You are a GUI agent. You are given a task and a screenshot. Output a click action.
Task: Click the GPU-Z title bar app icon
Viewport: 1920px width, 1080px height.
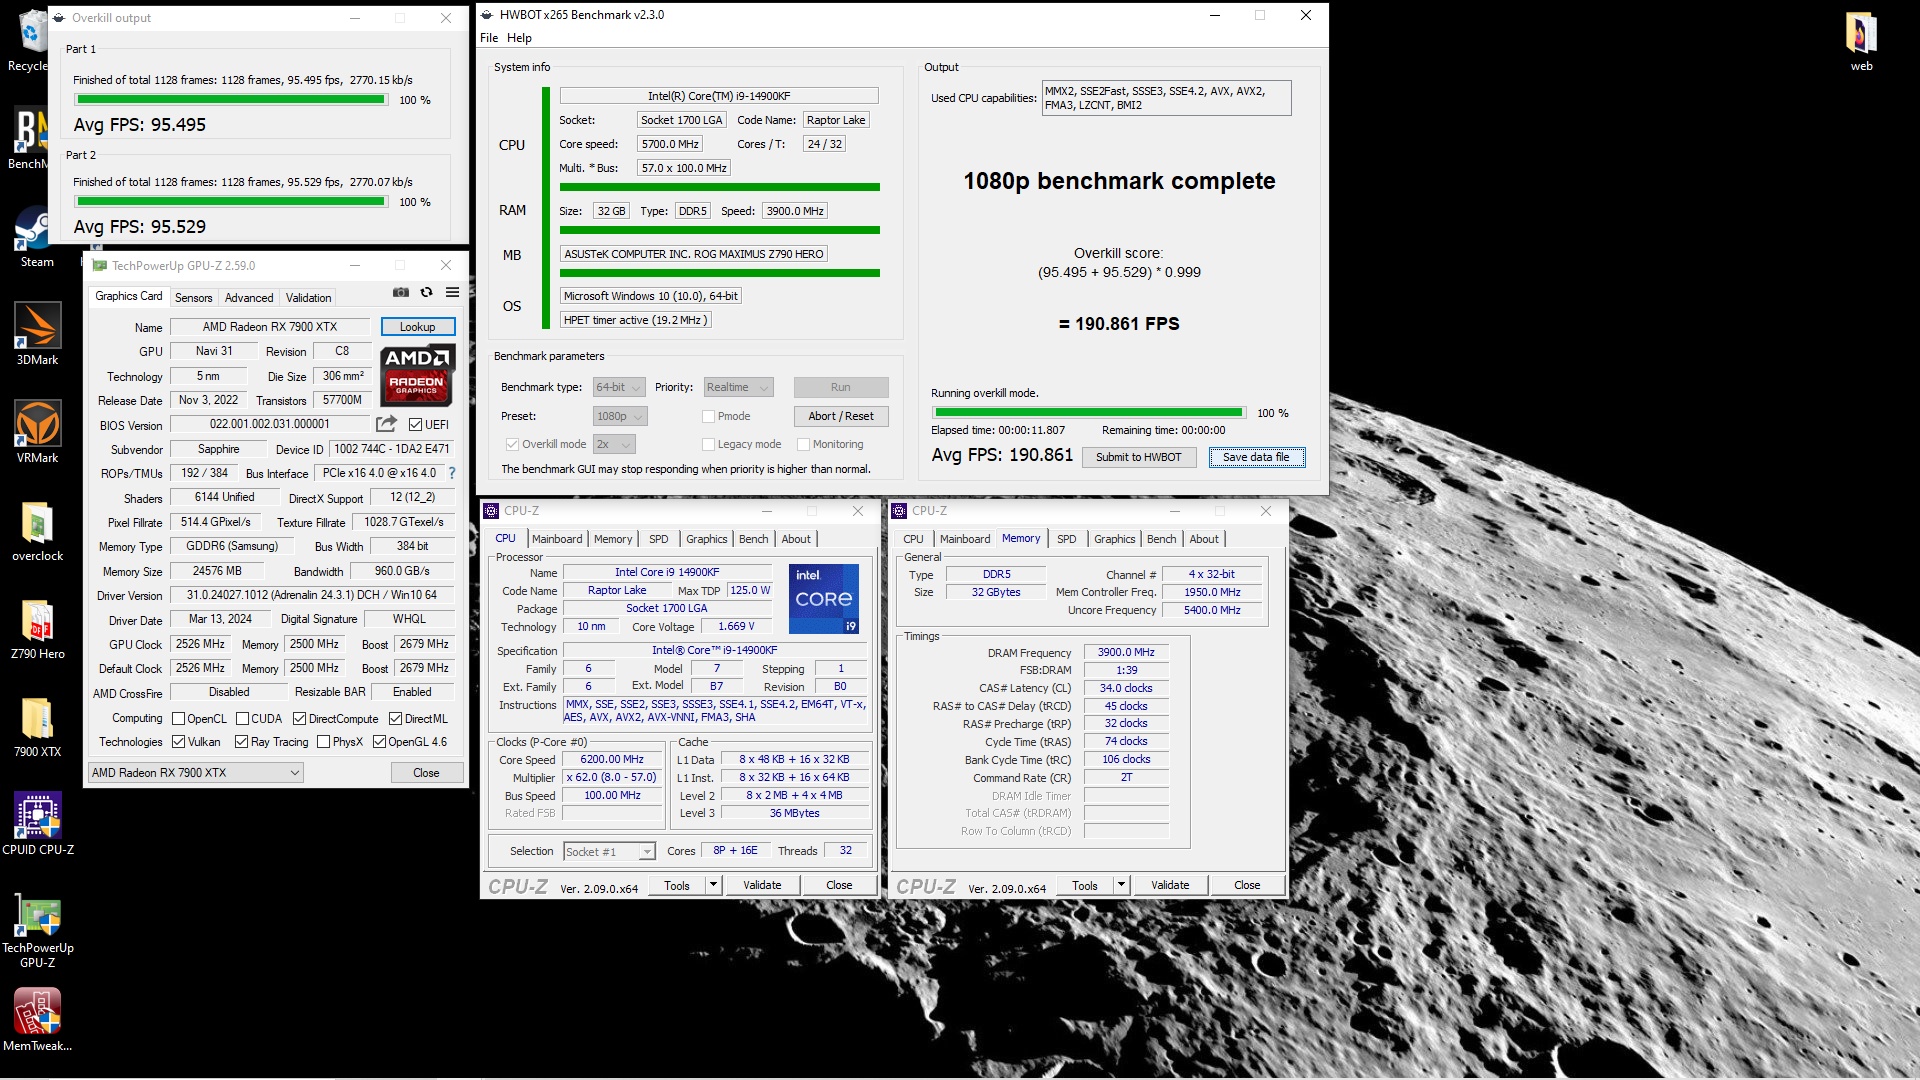click(x=99, y=265)
